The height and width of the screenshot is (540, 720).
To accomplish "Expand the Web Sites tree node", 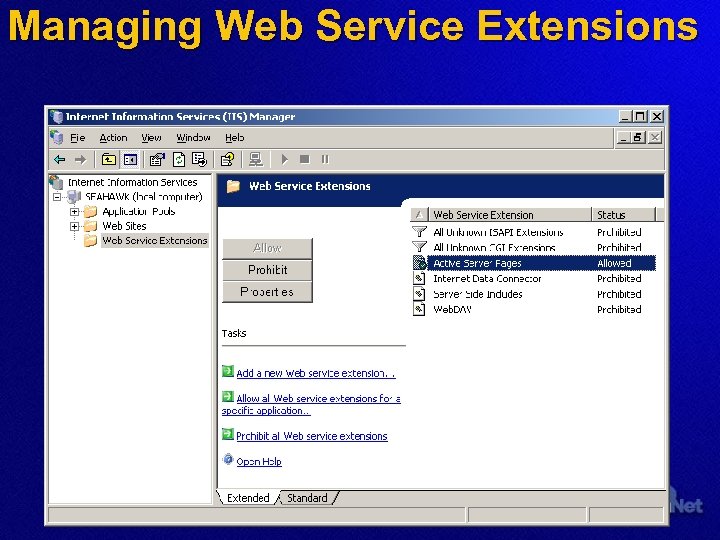I will coord(74,226).
